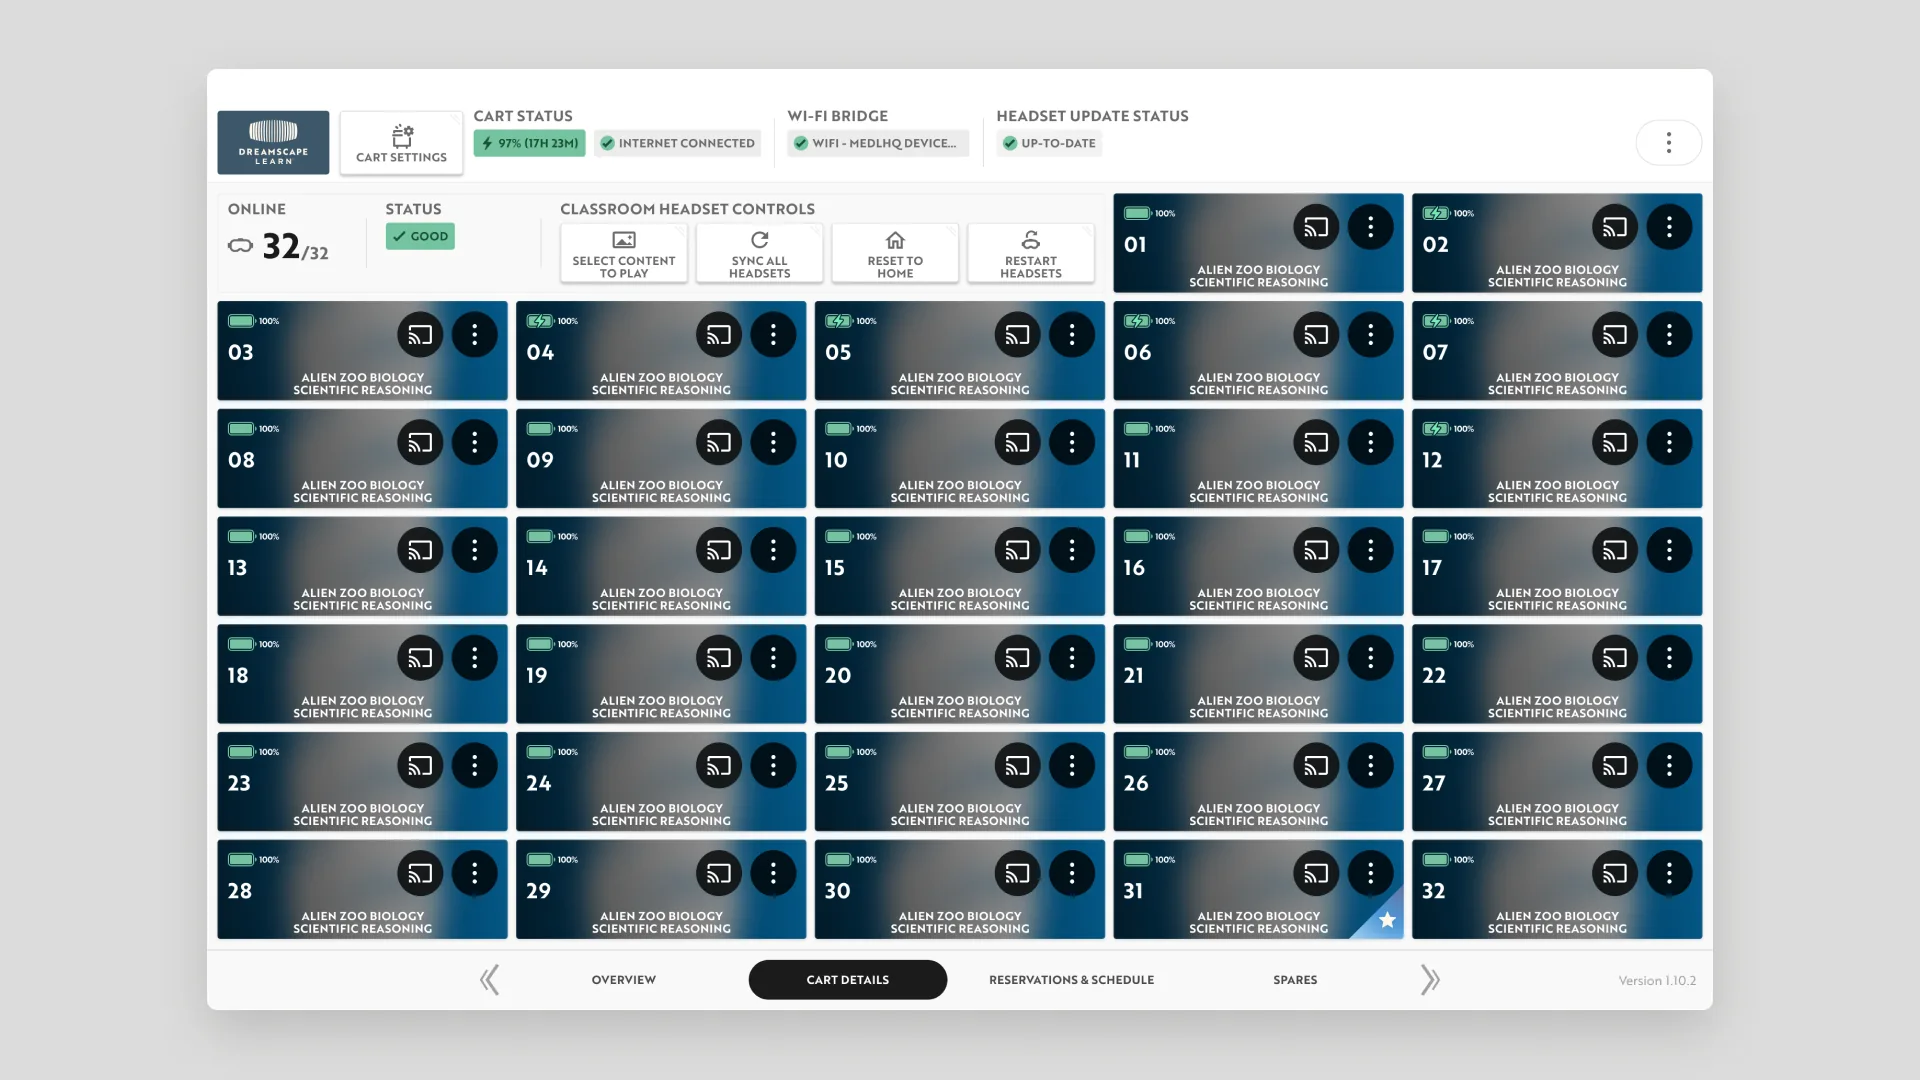The image size is (1920, 1080).
Task: Click the 97% battery cart status badge
Action: (530, 143)
